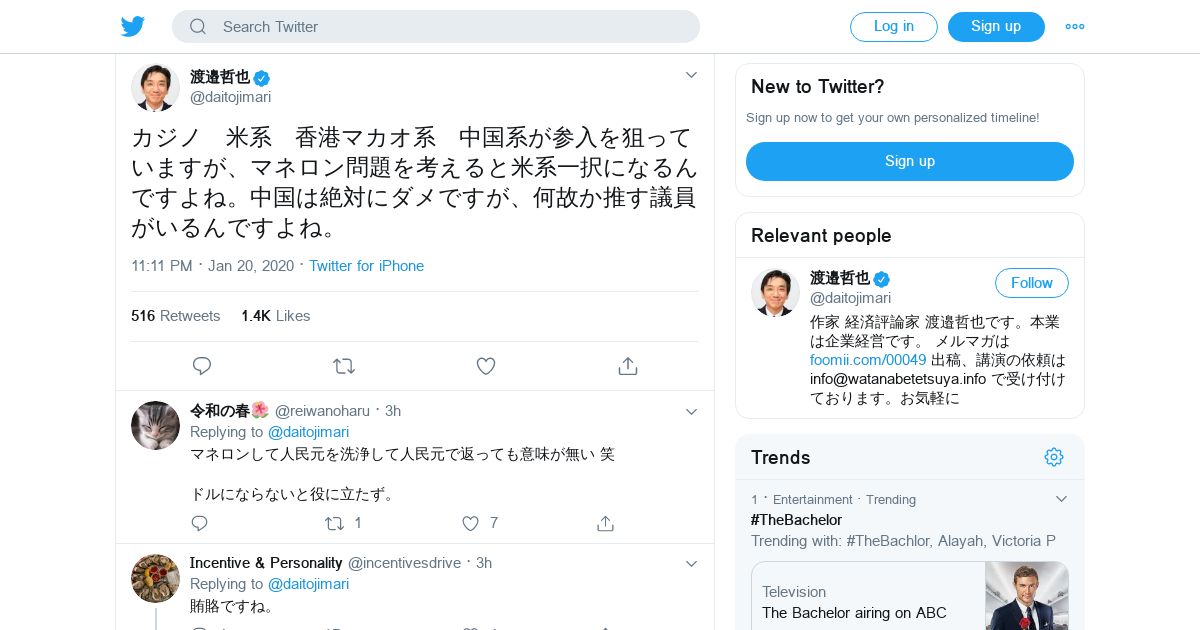The image size is (1200, 630).
Task: Click the Log in button
Action: tap(894, 27)
